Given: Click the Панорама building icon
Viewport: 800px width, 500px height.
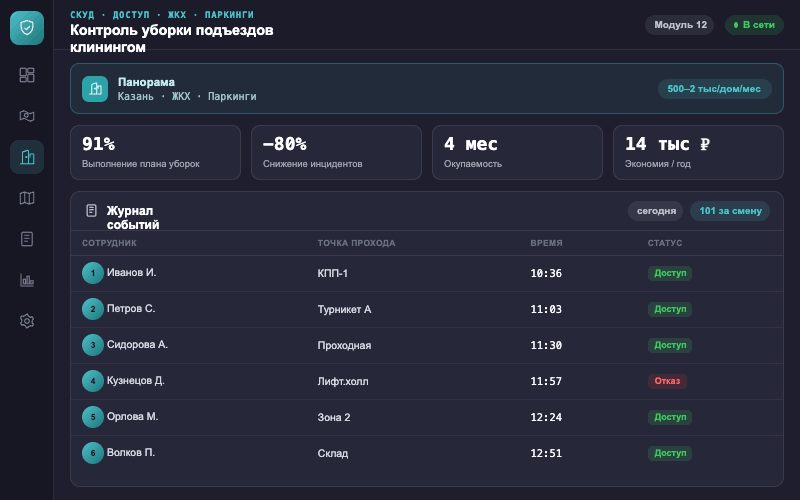Looking at the screenshot, I should pyautogui.click(x=95, y=89).
